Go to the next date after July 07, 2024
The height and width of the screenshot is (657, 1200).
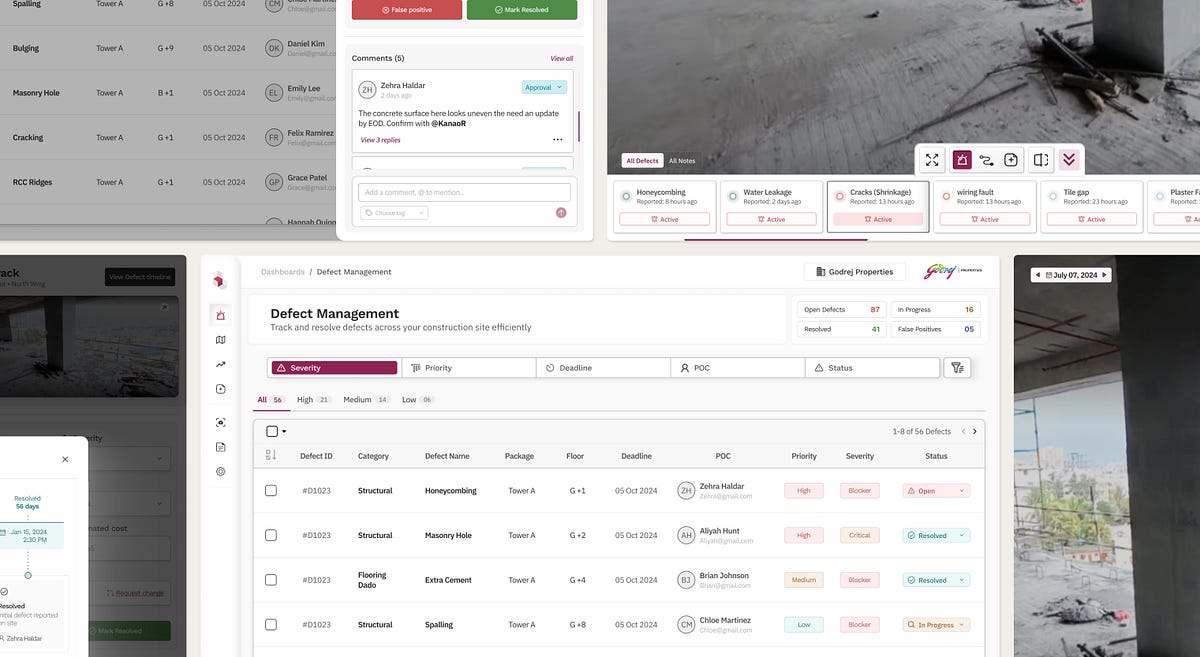1104,275
